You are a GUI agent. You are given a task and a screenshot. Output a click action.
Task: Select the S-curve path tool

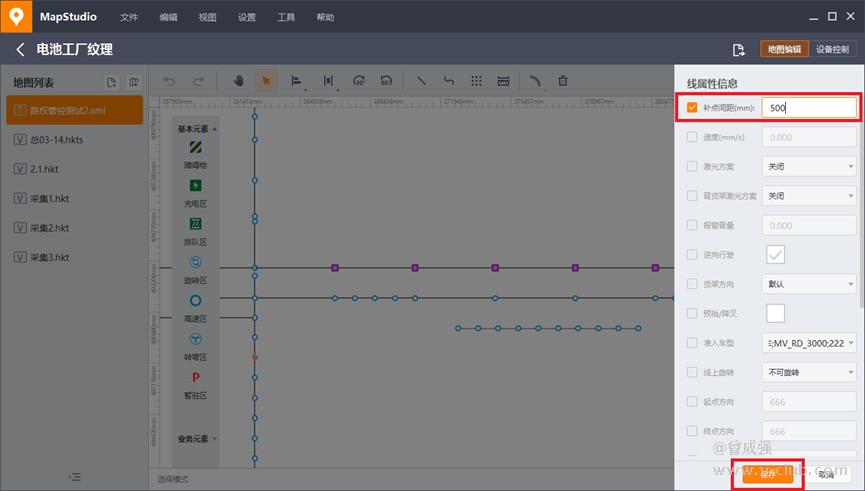point(449,81)
